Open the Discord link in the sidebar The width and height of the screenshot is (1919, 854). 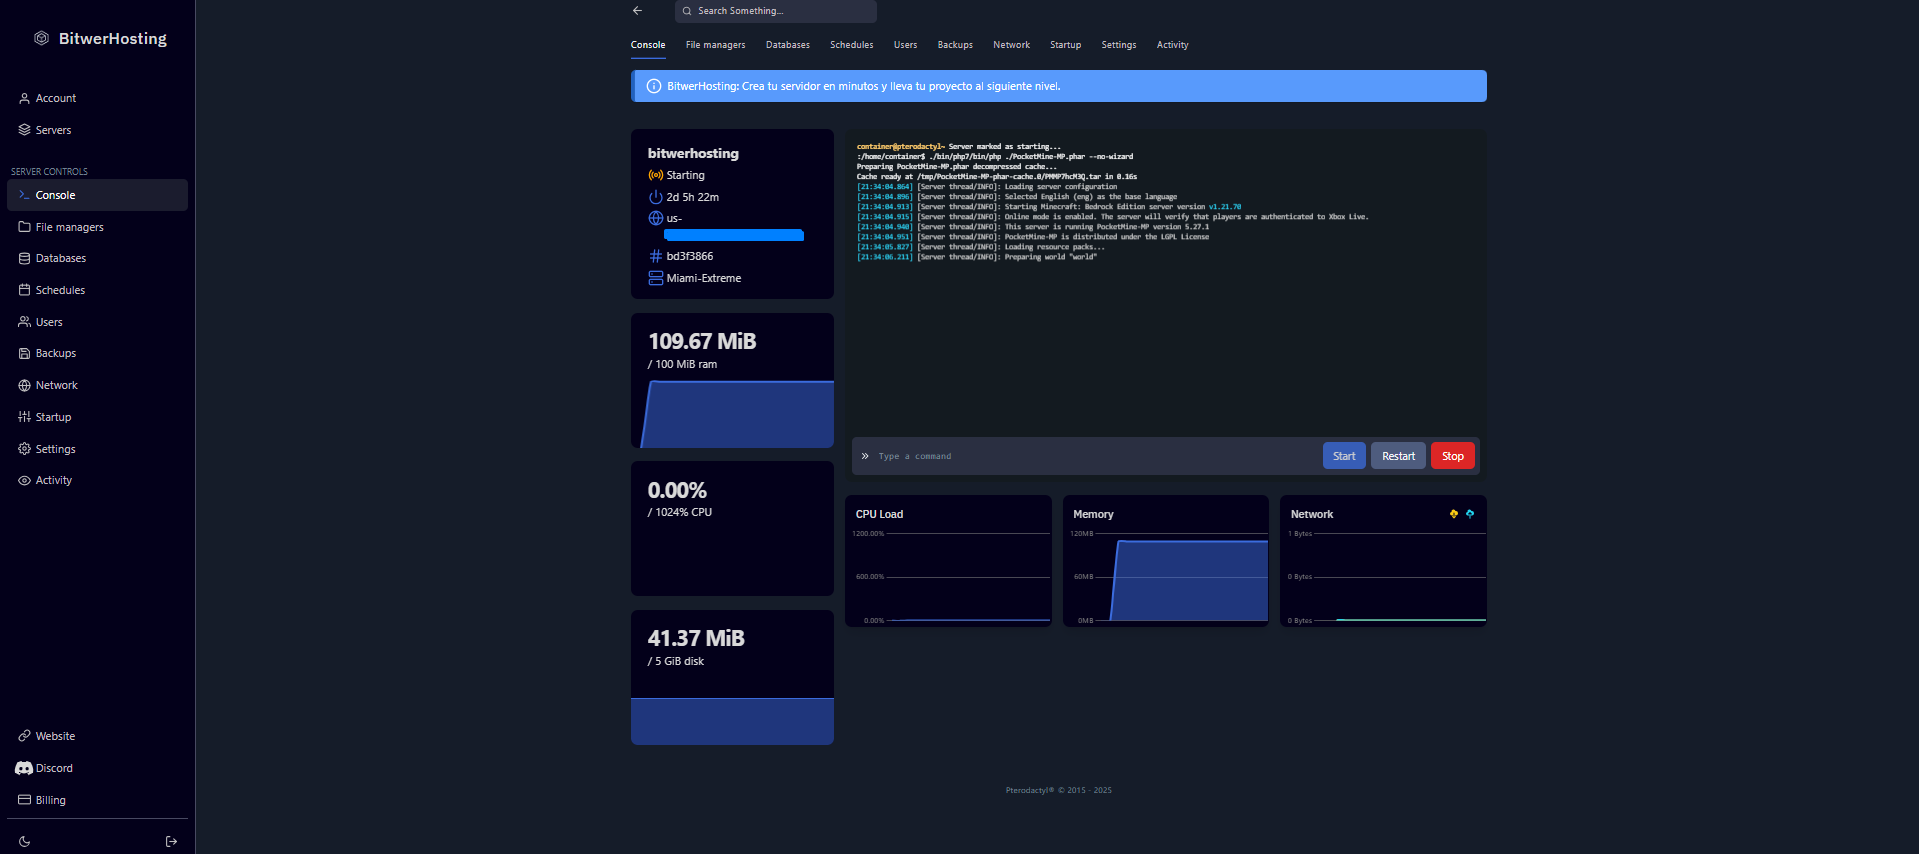click(x=97, y=768)
